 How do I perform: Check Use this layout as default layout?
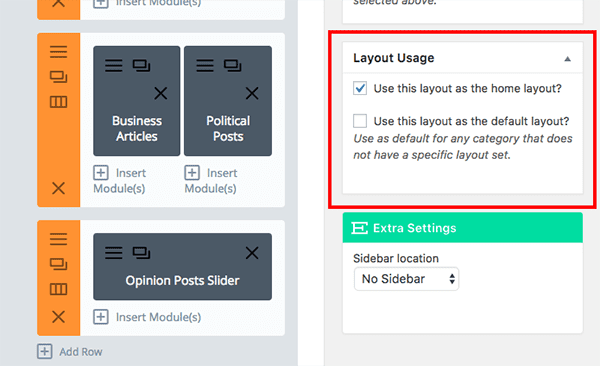click(360, 121)
